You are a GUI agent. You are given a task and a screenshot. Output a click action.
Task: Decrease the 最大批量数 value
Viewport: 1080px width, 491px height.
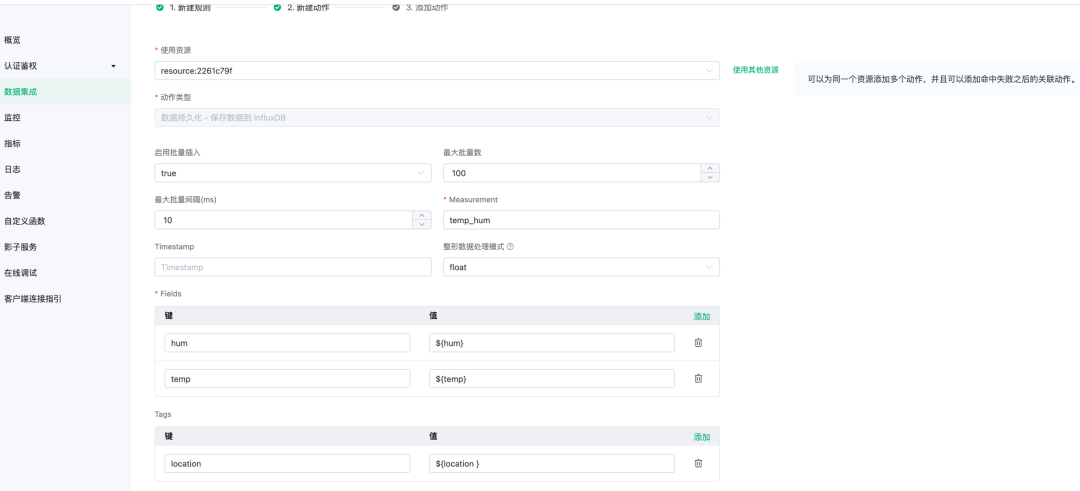pyautogui.click(x=711, y=178)
